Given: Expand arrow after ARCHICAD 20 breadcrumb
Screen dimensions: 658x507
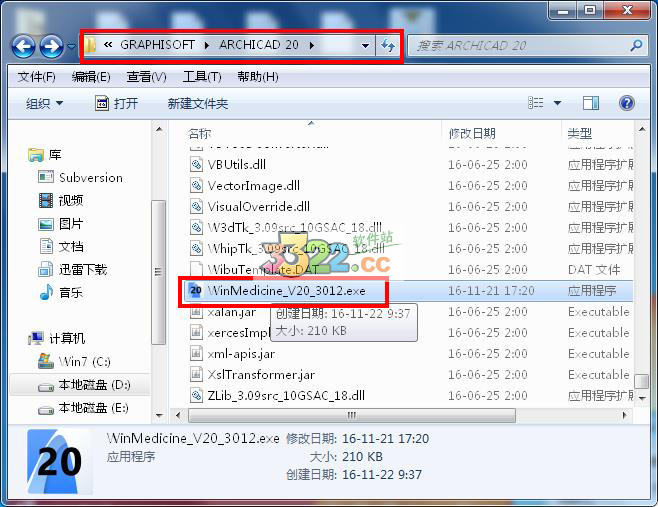Looking at the screenshot, I should tap(311, 45).
